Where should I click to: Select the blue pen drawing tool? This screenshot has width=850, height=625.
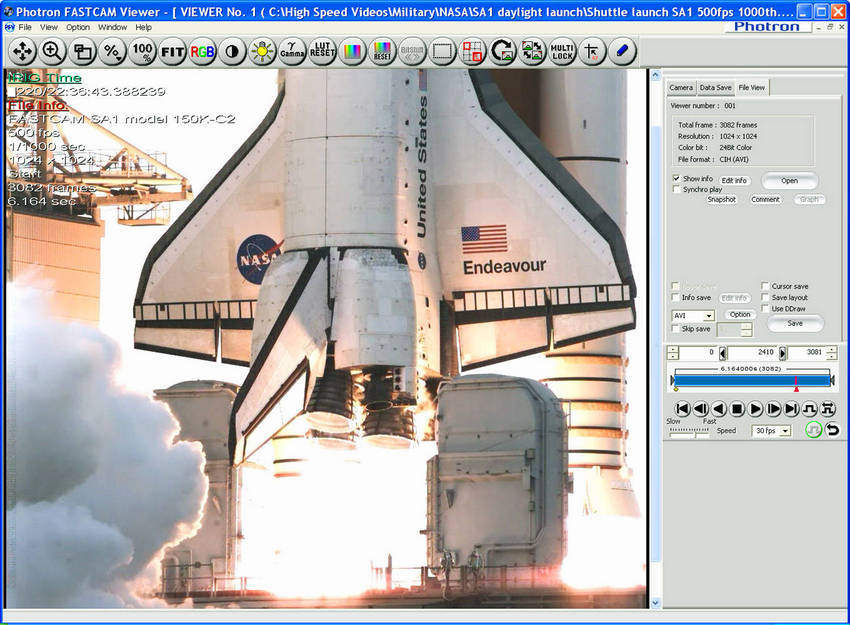(x=622, y=52)
